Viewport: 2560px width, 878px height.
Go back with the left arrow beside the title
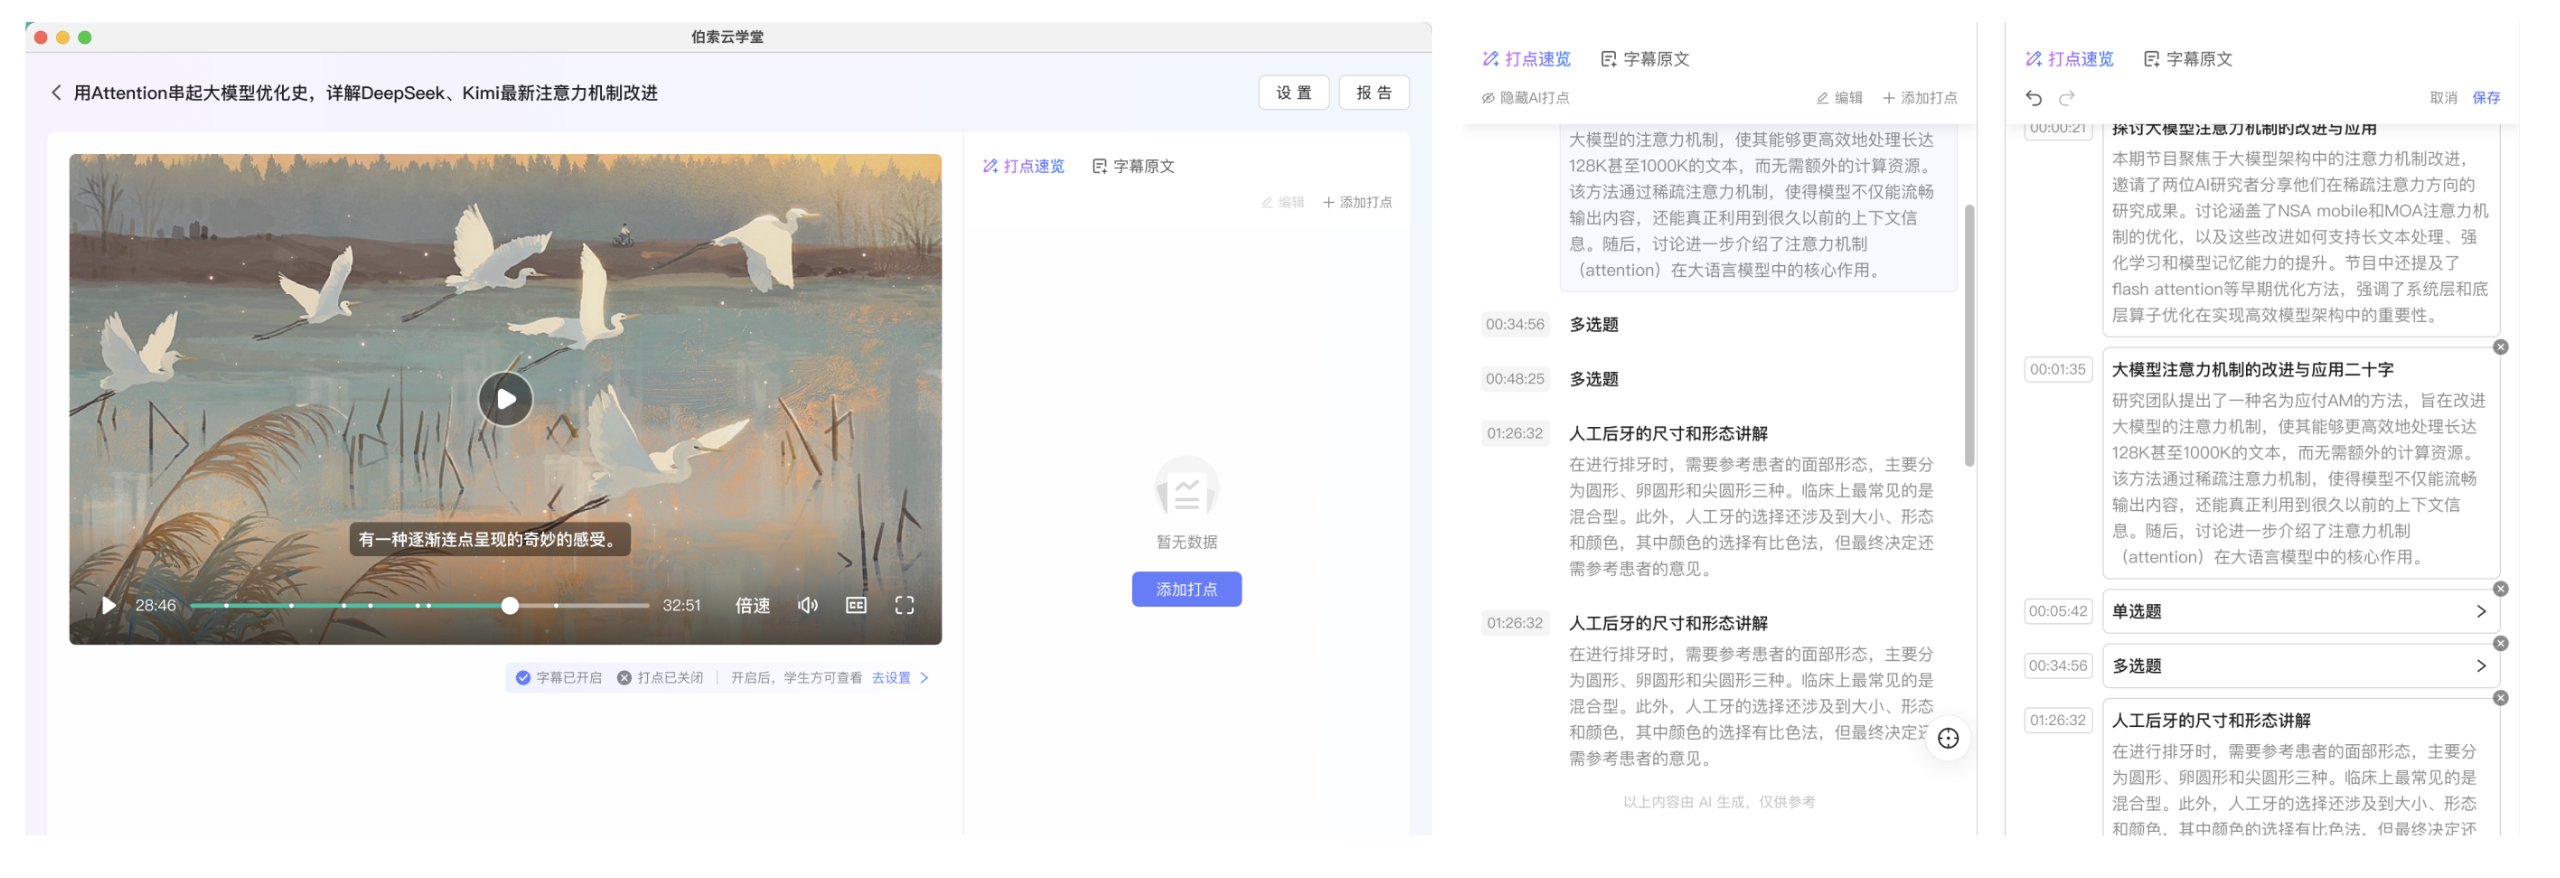click(x=56, y=93)
